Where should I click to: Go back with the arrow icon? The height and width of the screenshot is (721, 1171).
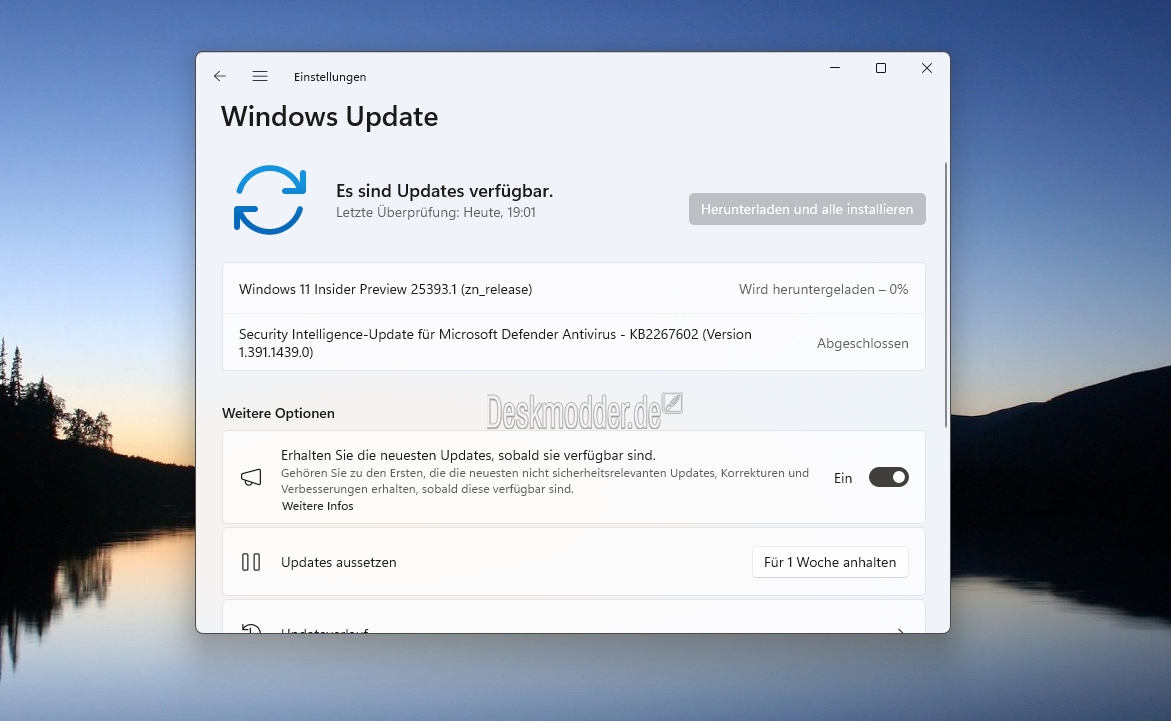click(x=220, y=76)
